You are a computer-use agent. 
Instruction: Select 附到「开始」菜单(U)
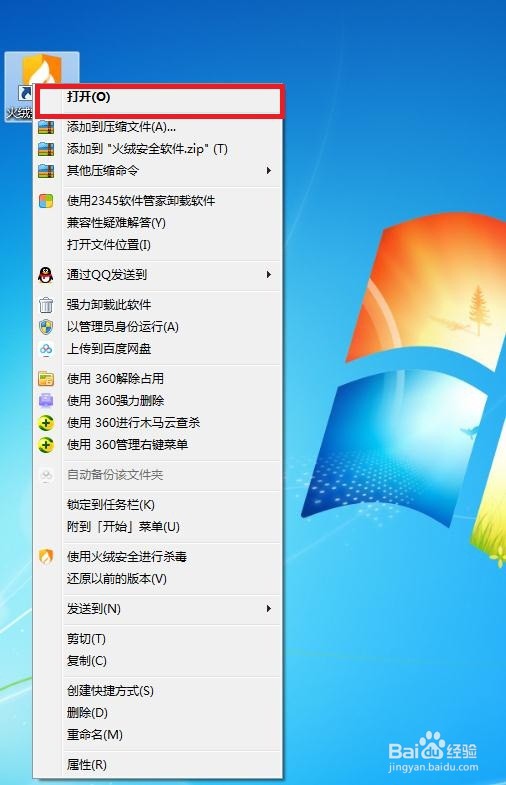click(158, 527)
